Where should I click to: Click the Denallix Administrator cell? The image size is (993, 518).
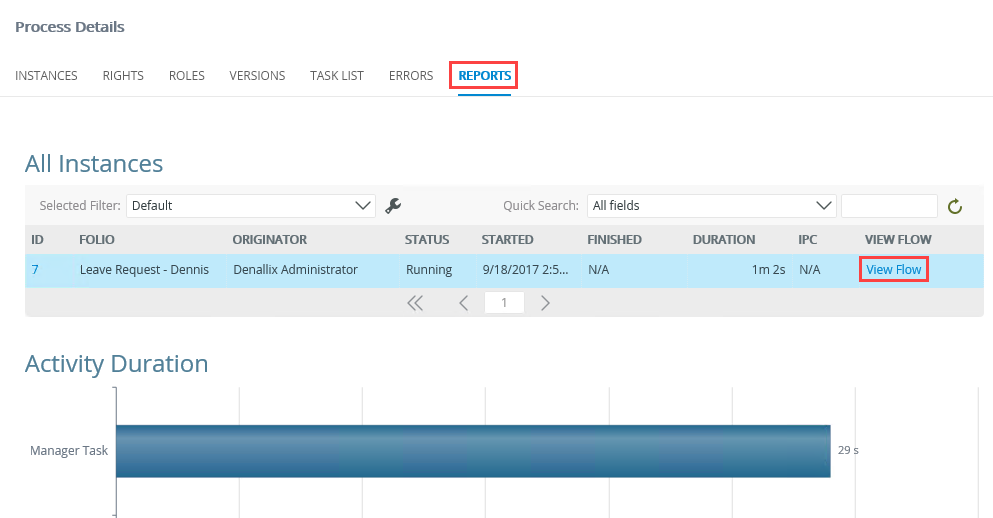tap(295, 270)
